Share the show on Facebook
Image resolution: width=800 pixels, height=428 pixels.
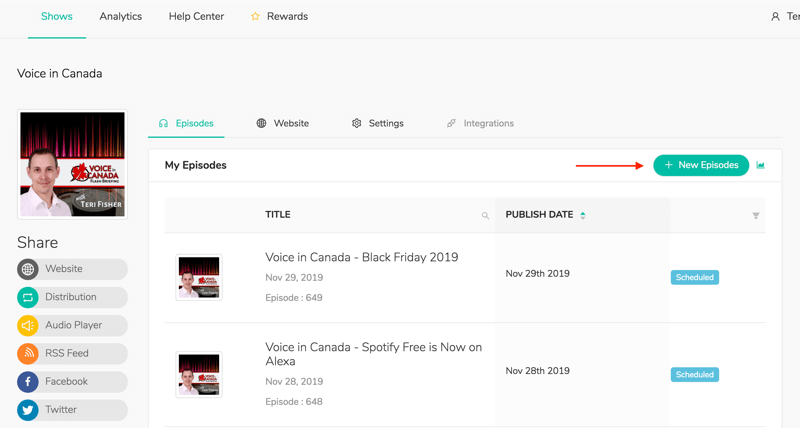[72, 381]
